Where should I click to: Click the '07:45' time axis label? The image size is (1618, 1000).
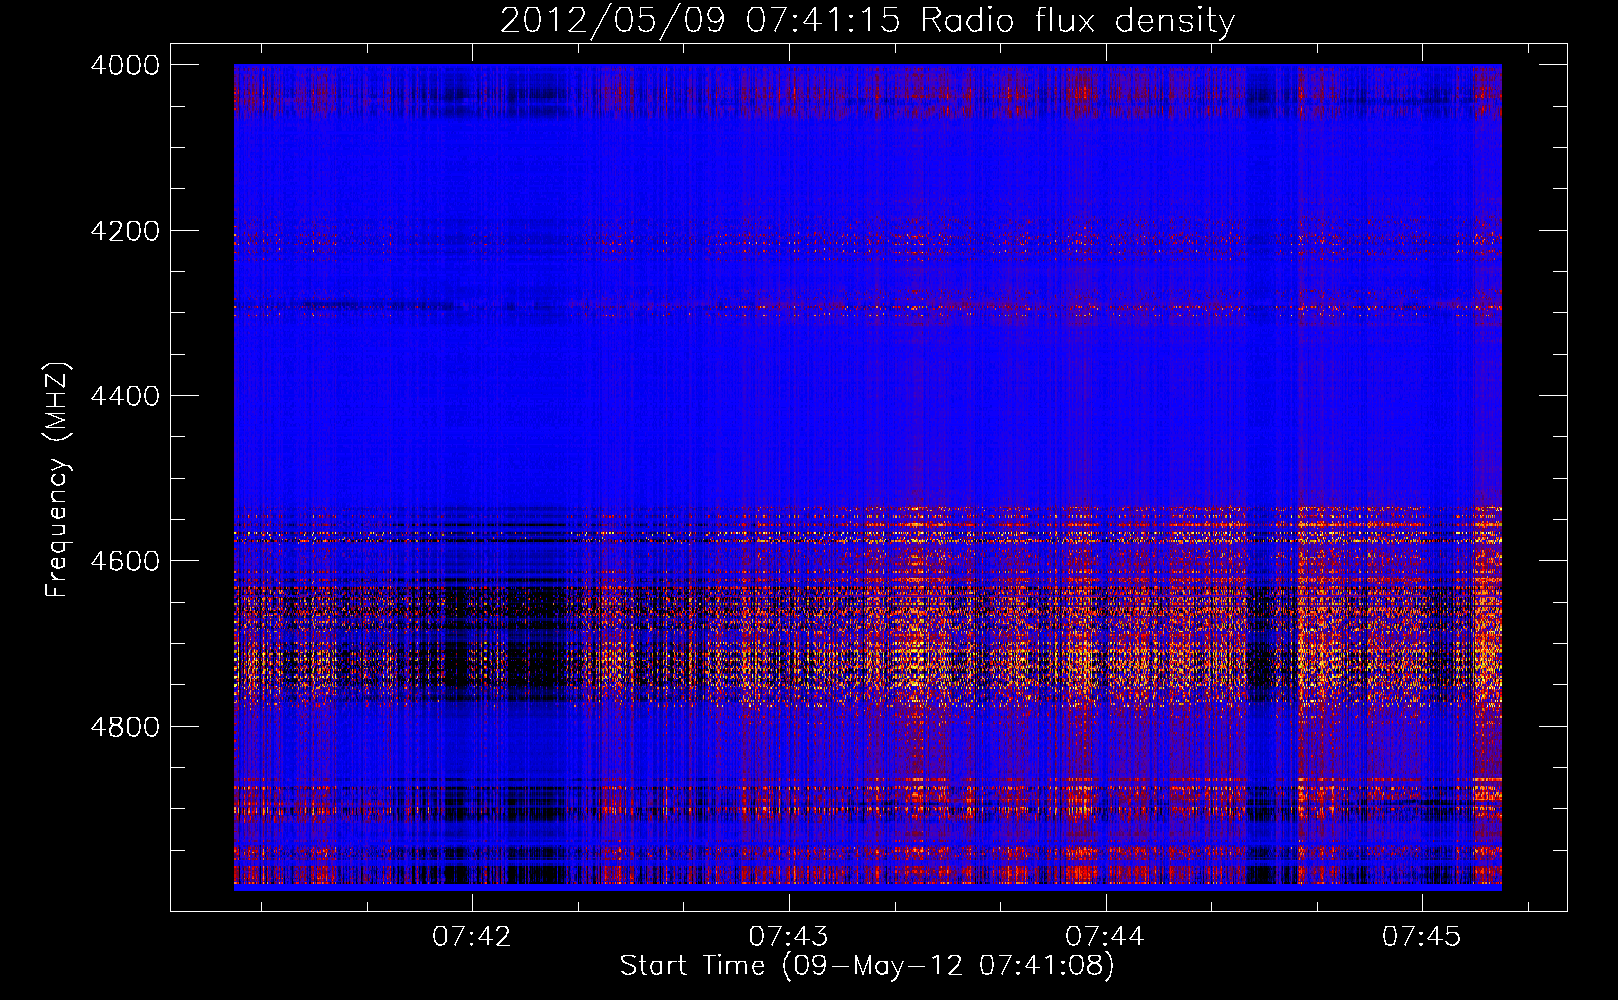pos(1421,937)
